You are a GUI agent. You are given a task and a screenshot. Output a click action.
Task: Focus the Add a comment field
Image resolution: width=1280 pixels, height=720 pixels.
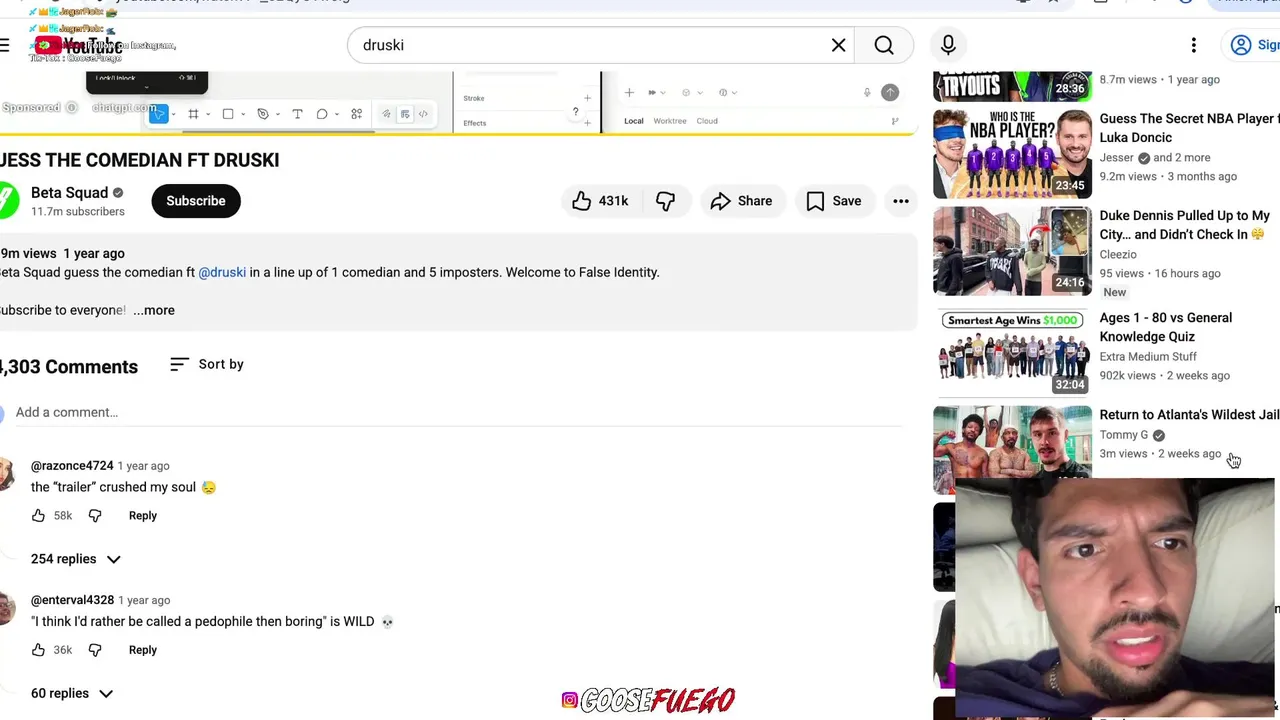point(458,412)
